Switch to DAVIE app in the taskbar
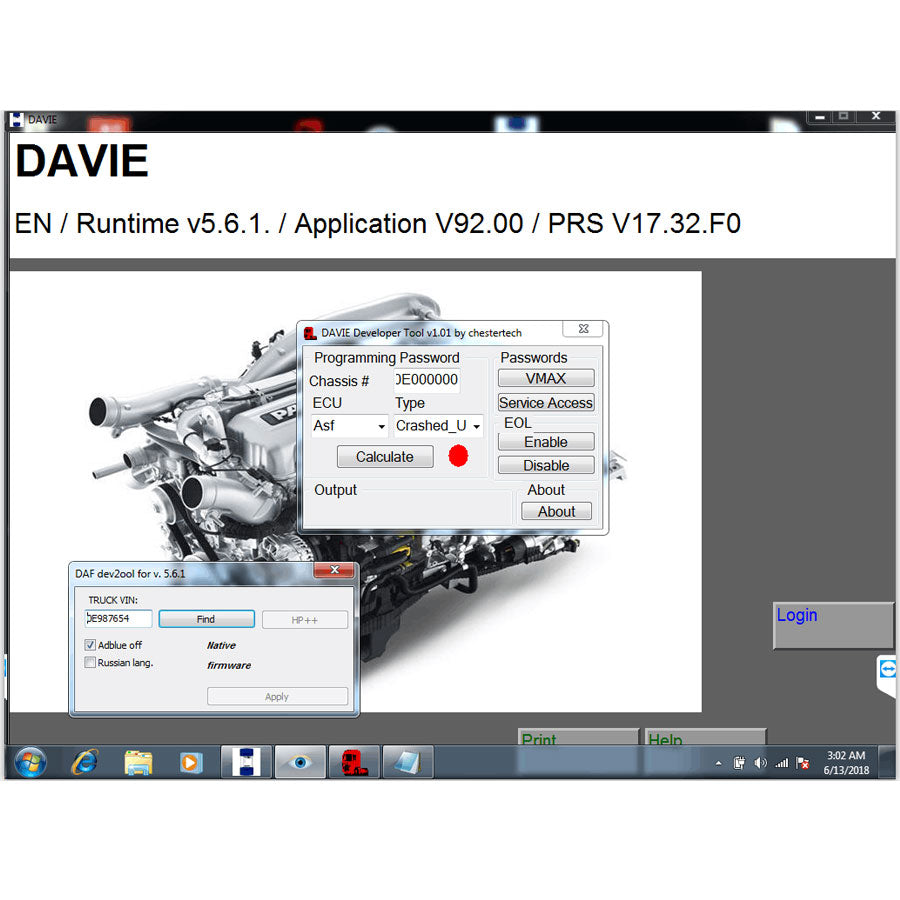This screenshot has height=900, width=900. 246,762
